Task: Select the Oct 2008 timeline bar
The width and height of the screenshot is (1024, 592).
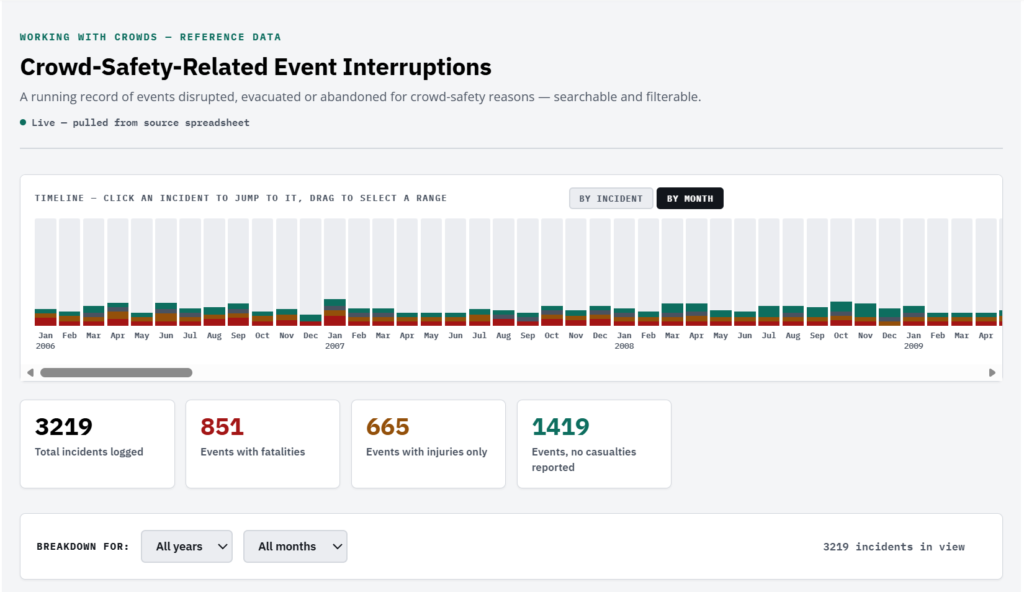Action: (x=841, y=272)
